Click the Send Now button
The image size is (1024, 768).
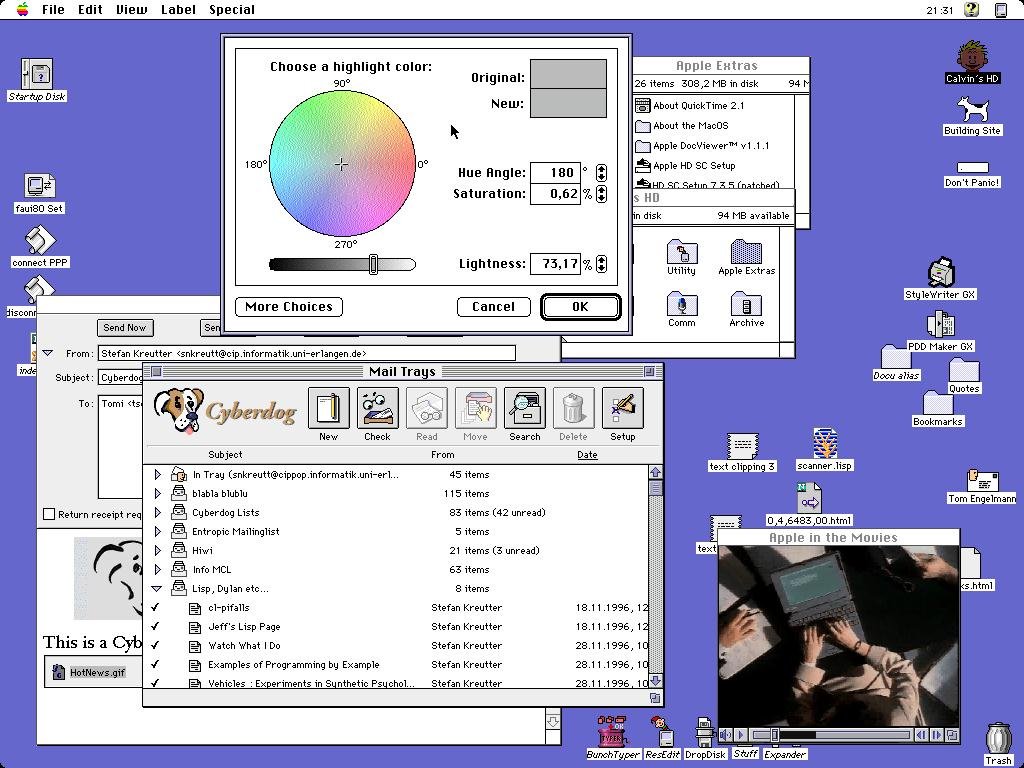point(125,328)
